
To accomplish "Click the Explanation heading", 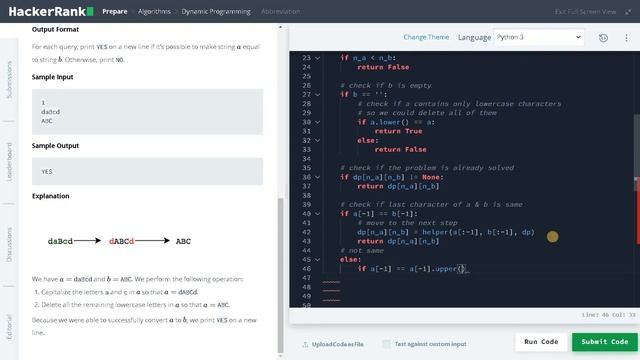I will pyautogui.click(x=51, y=196).
